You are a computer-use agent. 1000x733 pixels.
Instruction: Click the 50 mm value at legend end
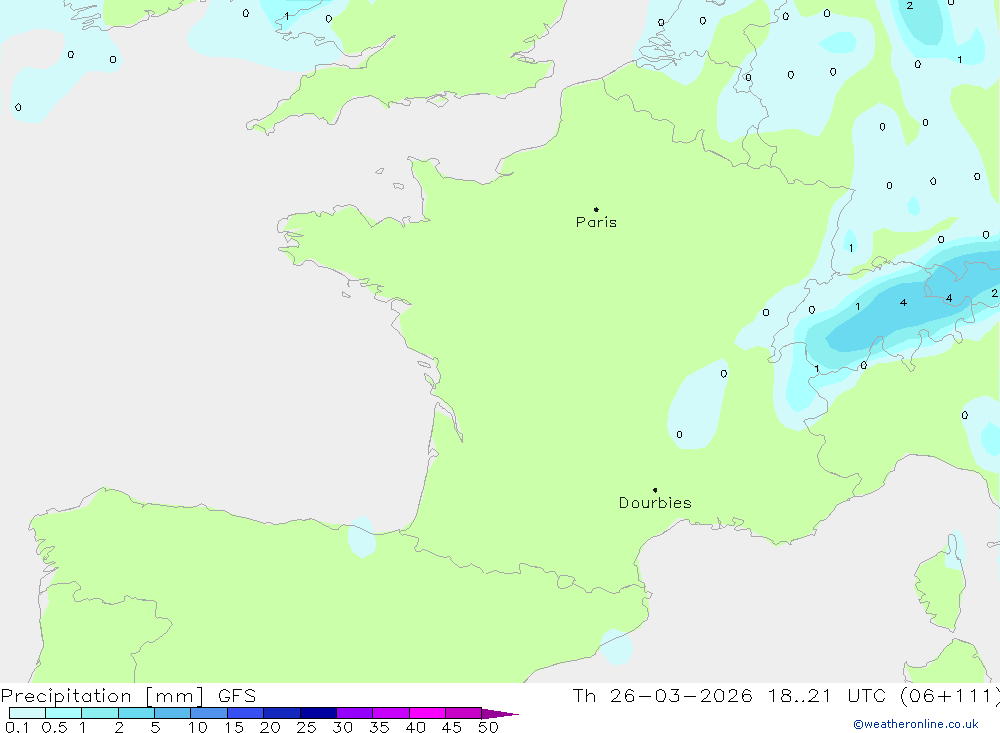pos(488,728)
